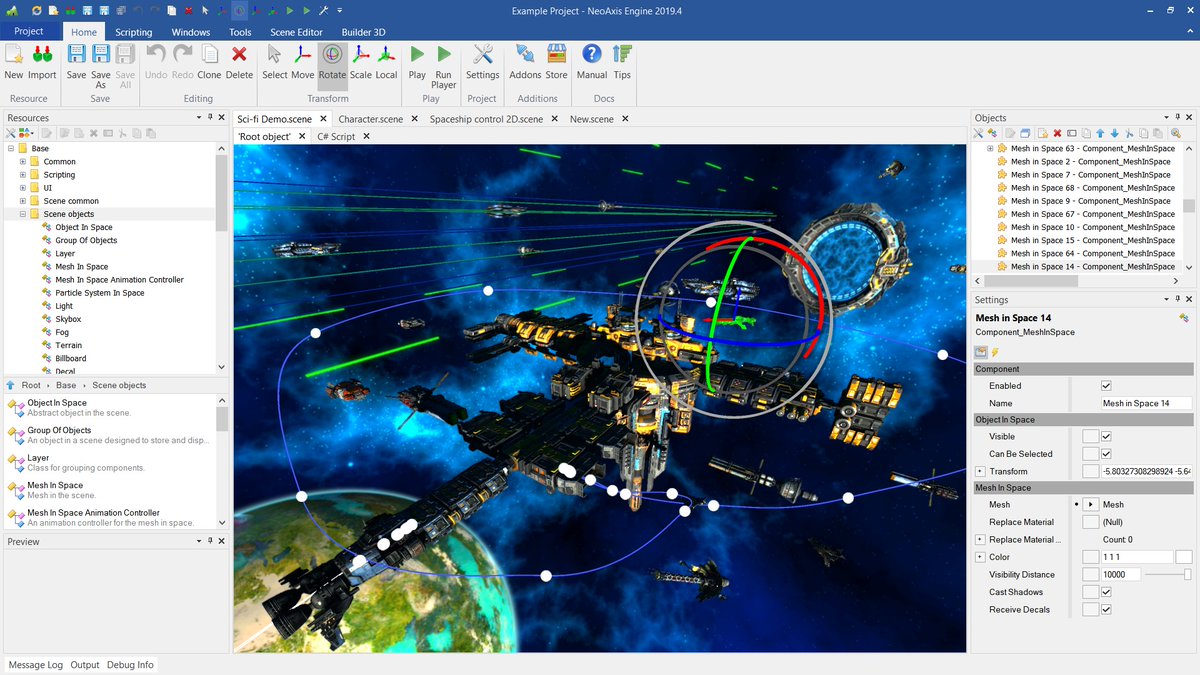The height and width of the screenshot is (675, 1200).
Task: Switch to the Builder 3D ribbon tab
Action: (x=363, y=32)
